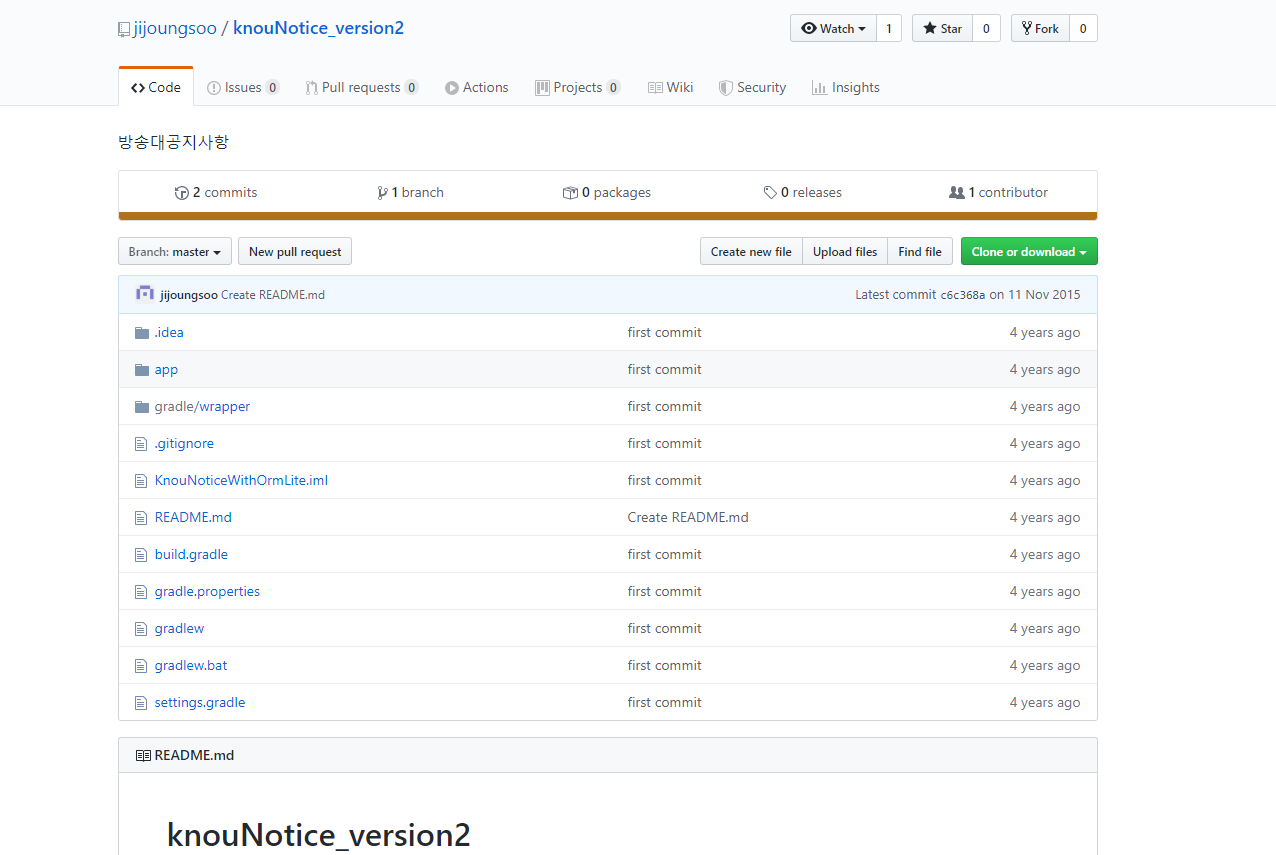The height and width of the screenshot is (855, 1276).
Task: Fork the knouNotice_version2 repository
Action: (x=1040, y=28)
